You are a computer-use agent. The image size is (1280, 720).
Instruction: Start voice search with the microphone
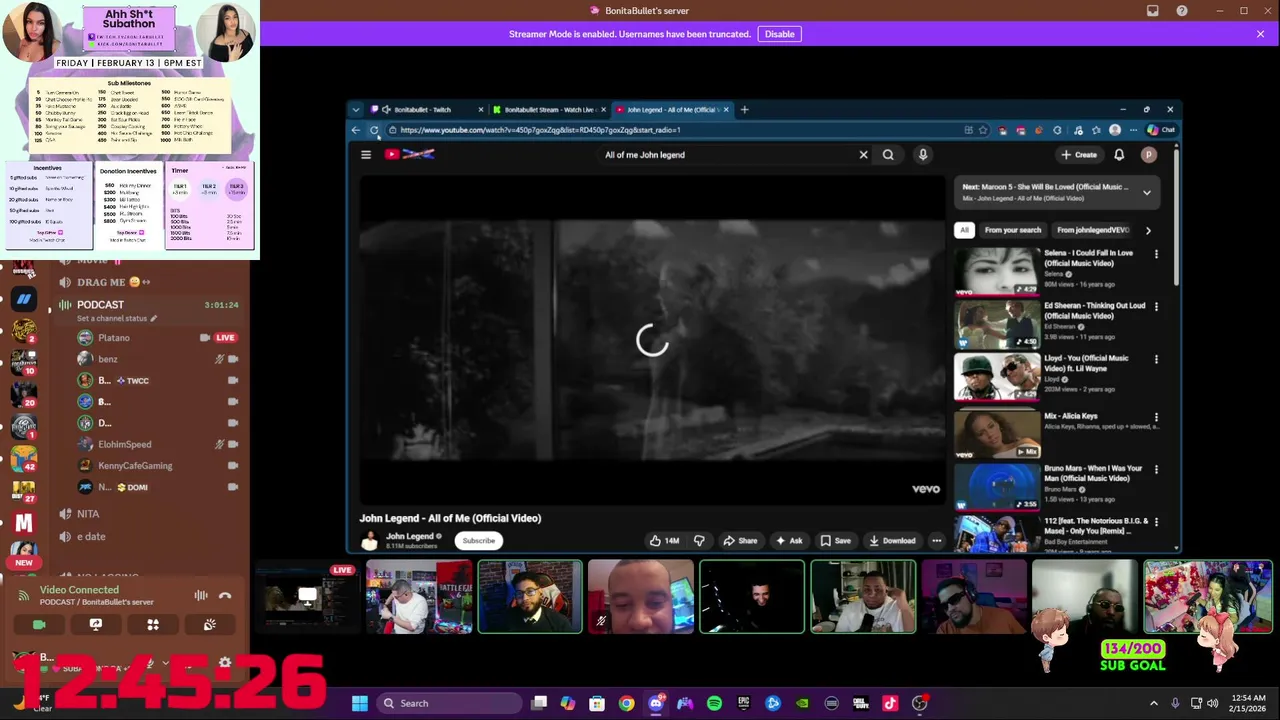pos(923,155)
